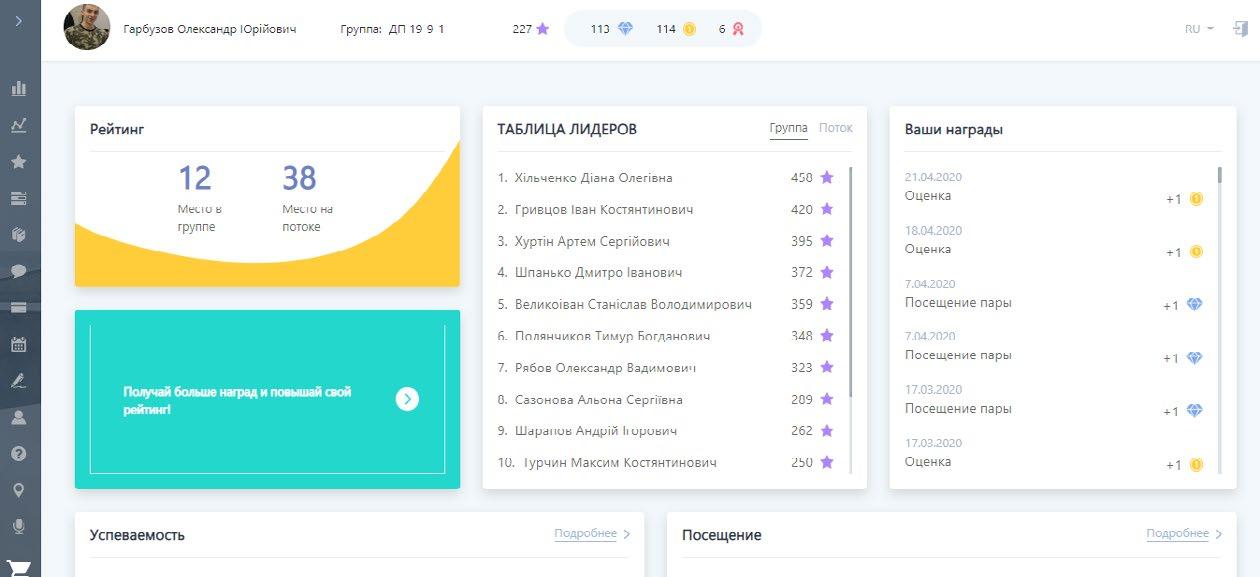Open the microphone icon in sidebar

pyautogui.click(x=19, y=526)
